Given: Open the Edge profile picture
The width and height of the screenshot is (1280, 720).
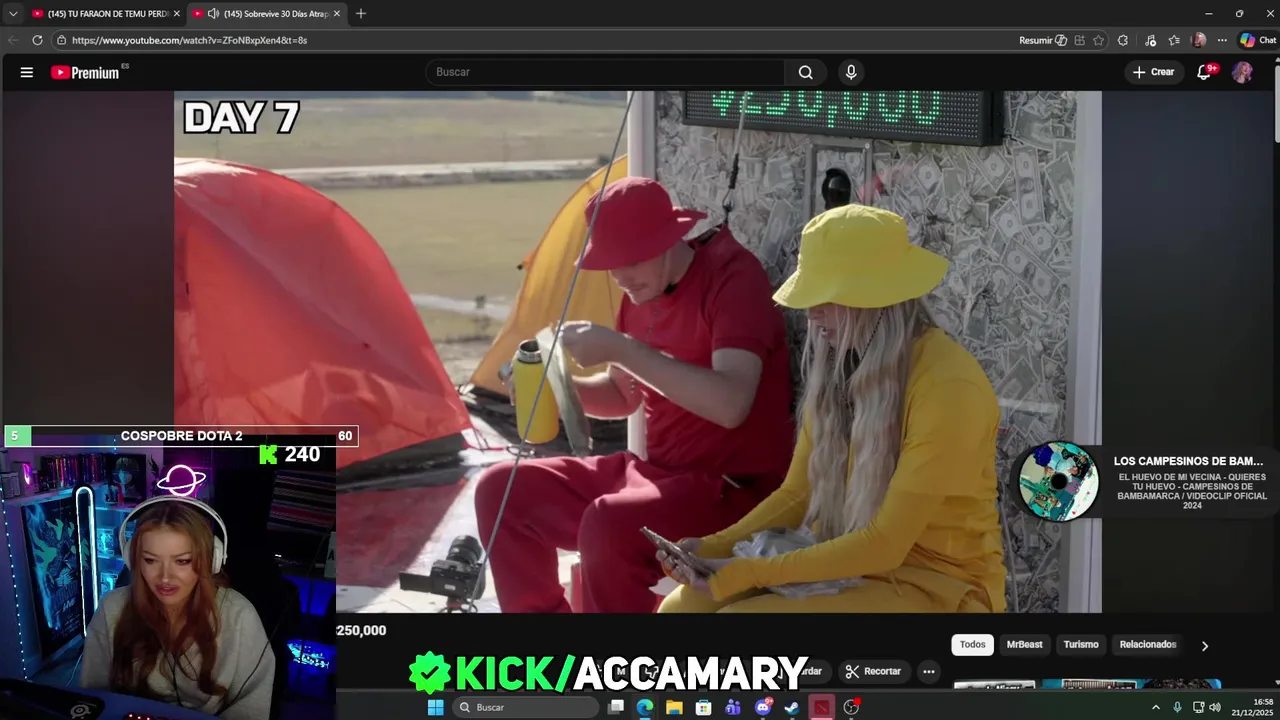Looking at the screenshot, I should 1199,40.
